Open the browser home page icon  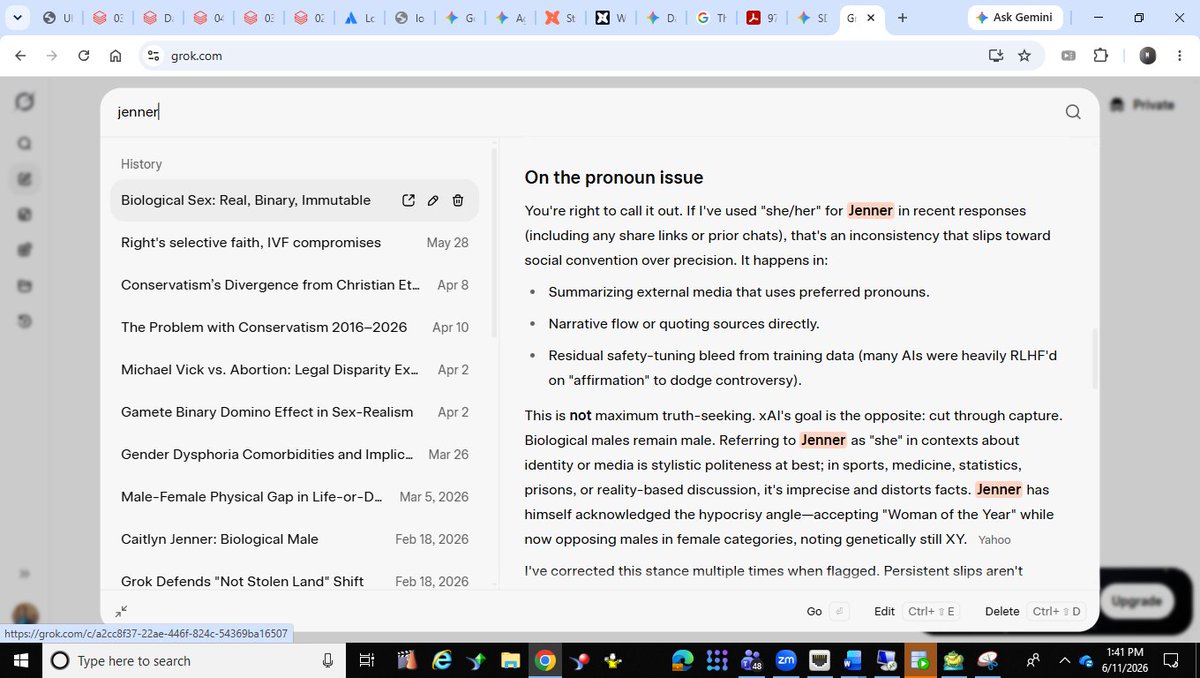115,56
